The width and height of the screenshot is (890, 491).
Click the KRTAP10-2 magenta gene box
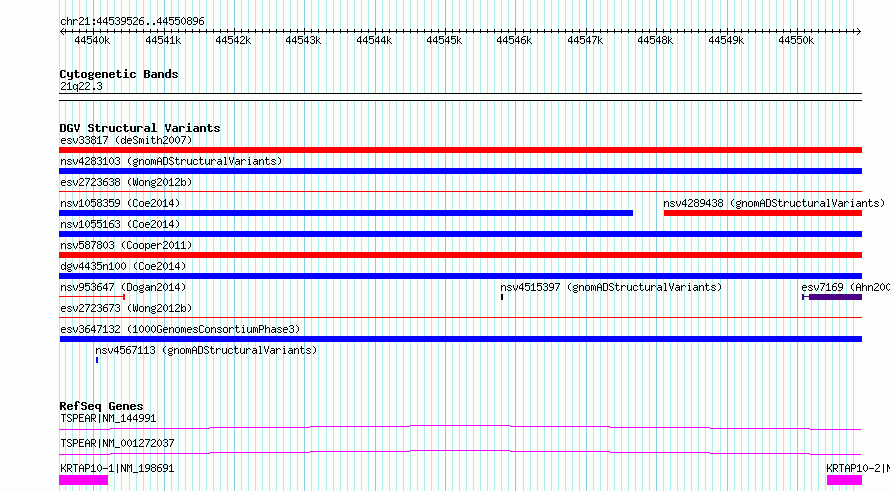click(844, 480)
